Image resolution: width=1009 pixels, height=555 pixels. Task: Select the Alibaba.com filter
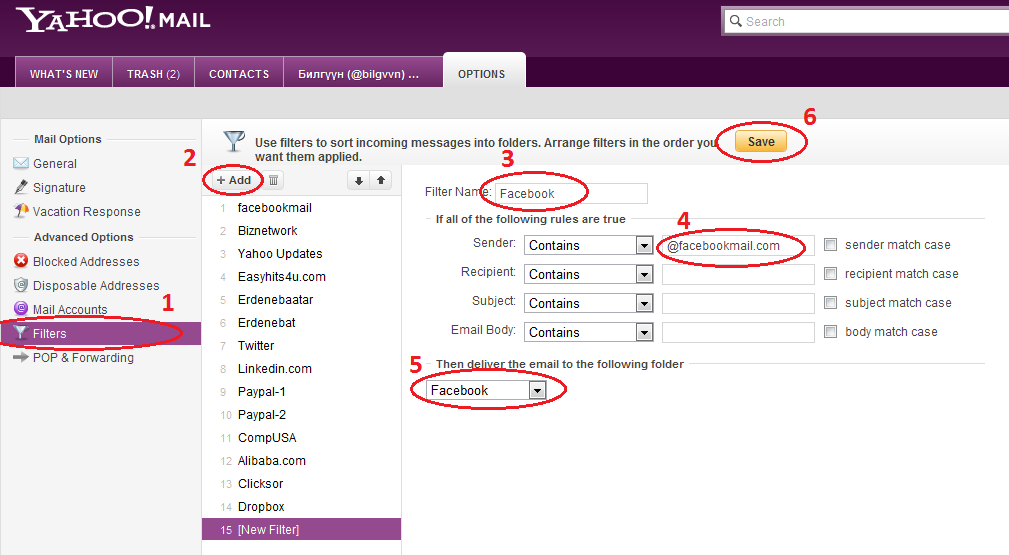(301, 461)
